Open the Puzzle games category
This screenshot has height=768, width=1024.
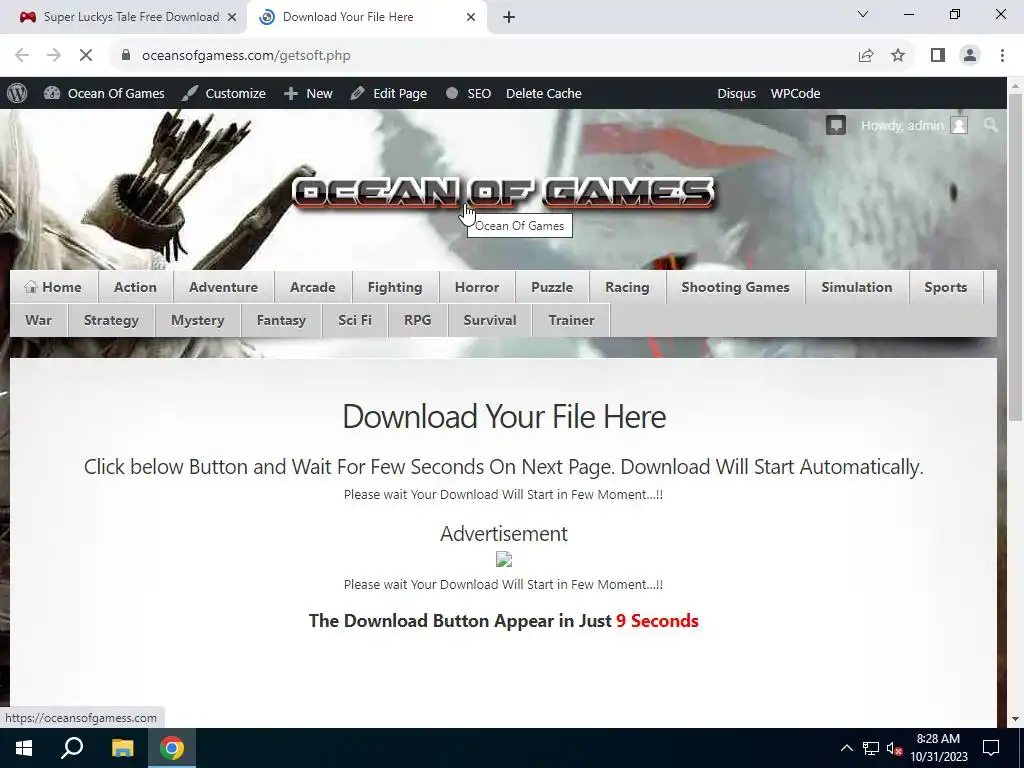(552, 287)
